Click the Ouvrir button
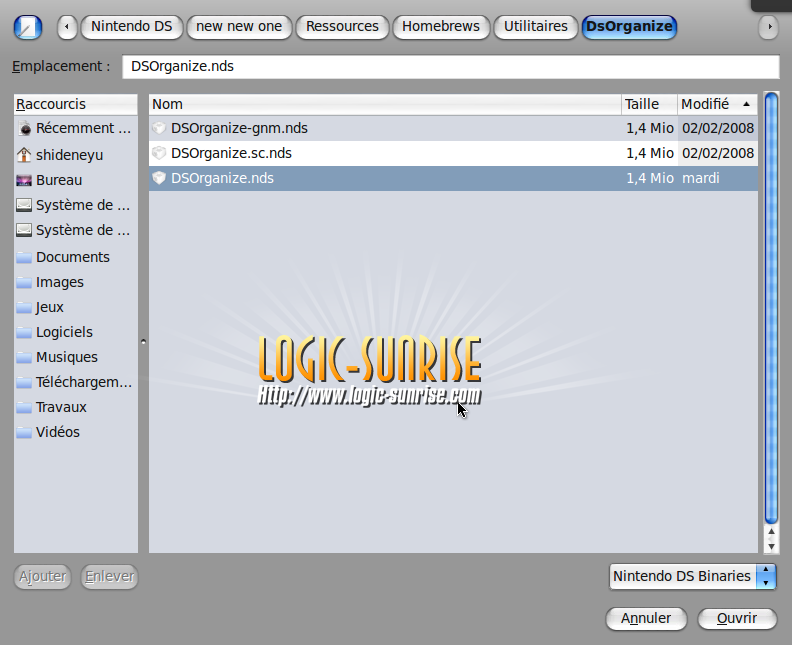Image resolution: width=792 pixels, height=645 pixels. (x=737, y=618)
